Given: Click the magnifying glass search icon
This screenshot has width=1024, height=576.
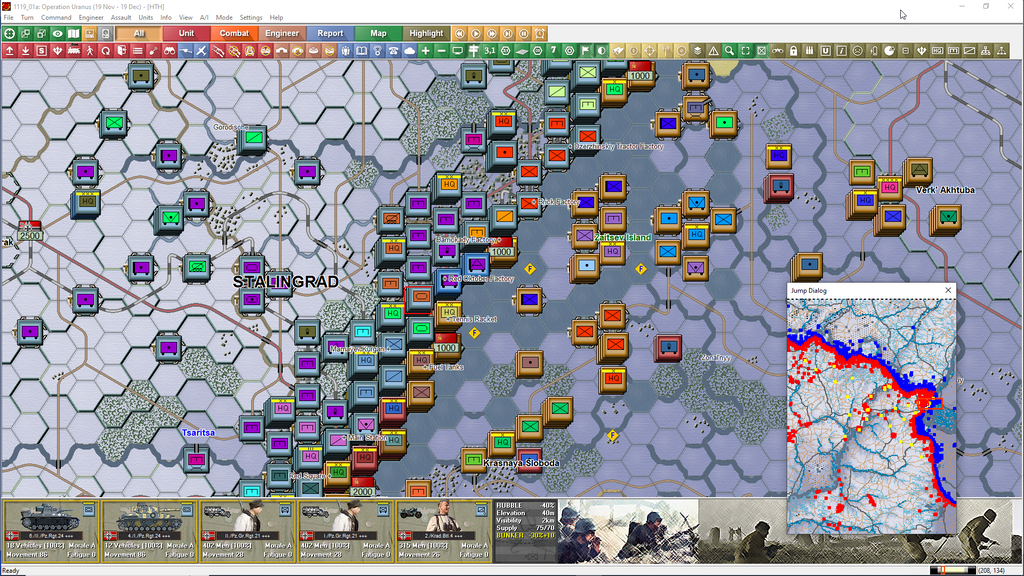Looking at the screenshot, I should pyautogui.click(x=729, y=50).
